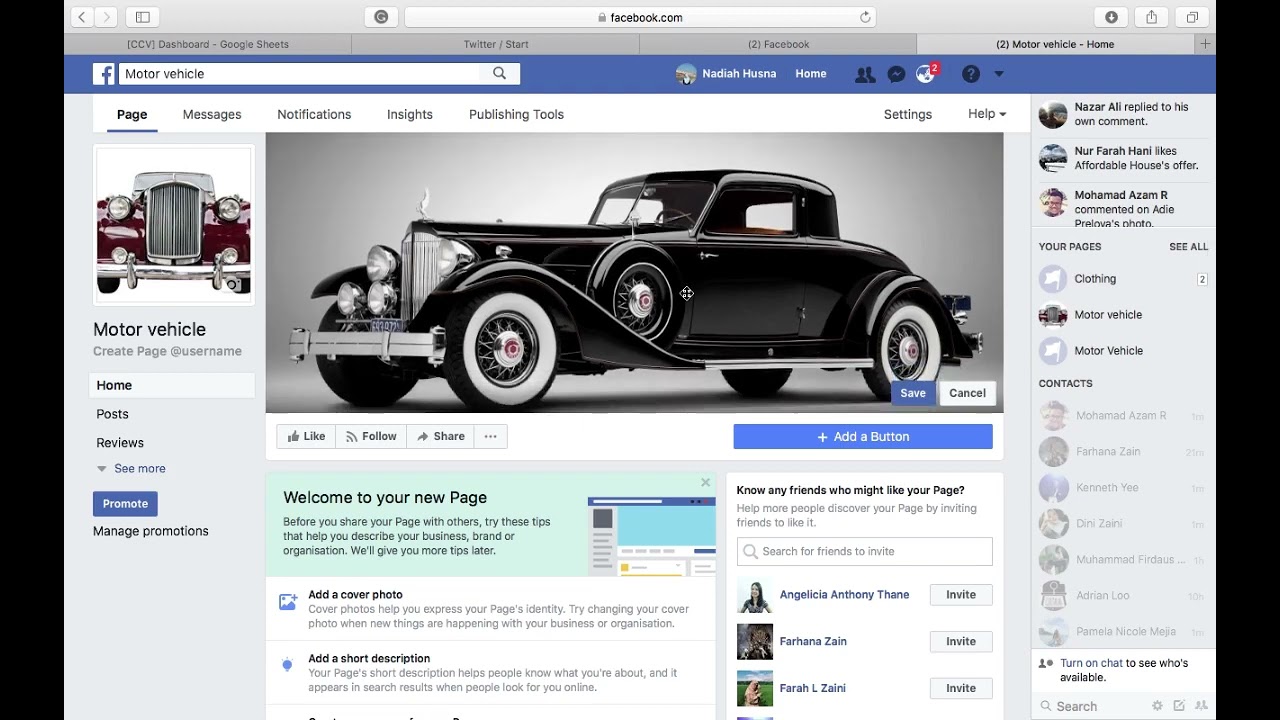
Task: Click the Promote button
Action: point(125,504)
